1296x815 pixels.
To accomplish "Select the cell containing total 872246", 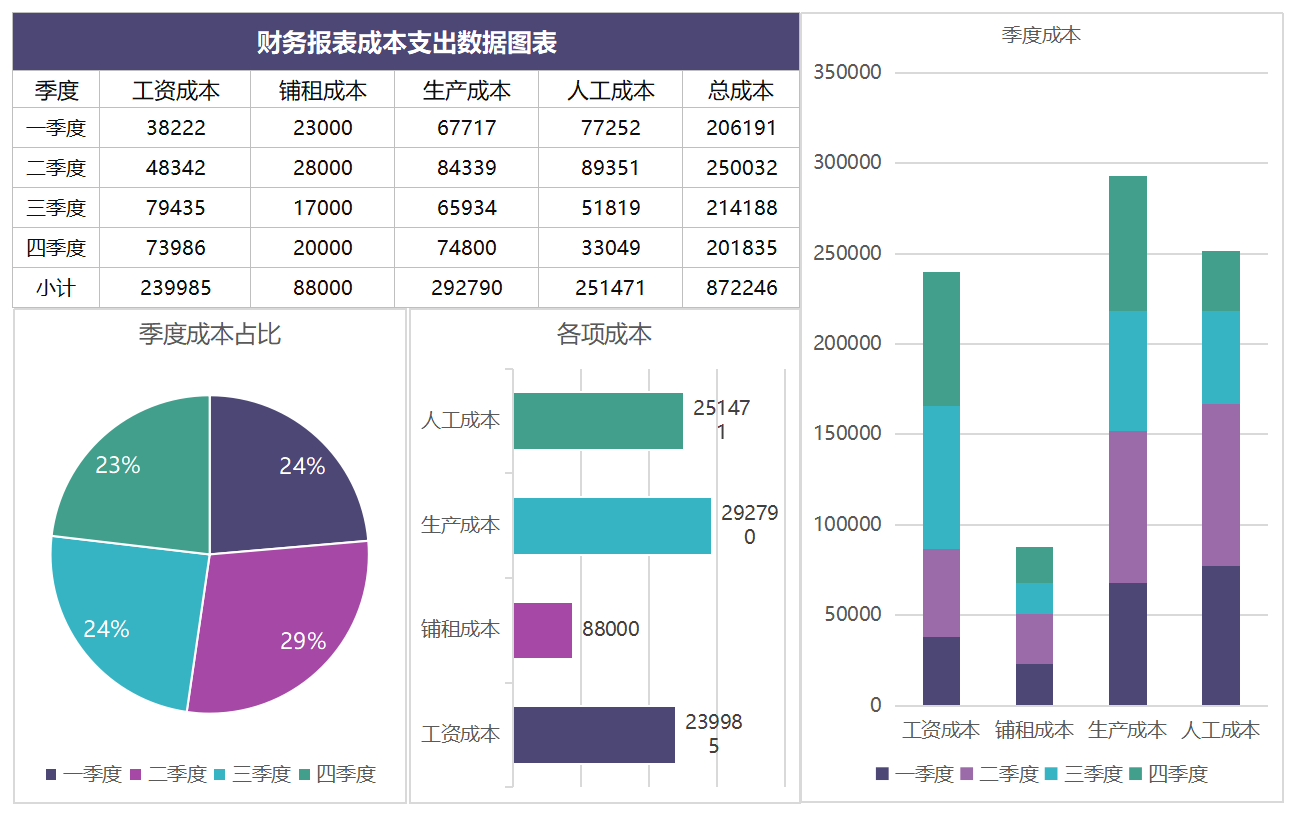I will click(740, 287).
